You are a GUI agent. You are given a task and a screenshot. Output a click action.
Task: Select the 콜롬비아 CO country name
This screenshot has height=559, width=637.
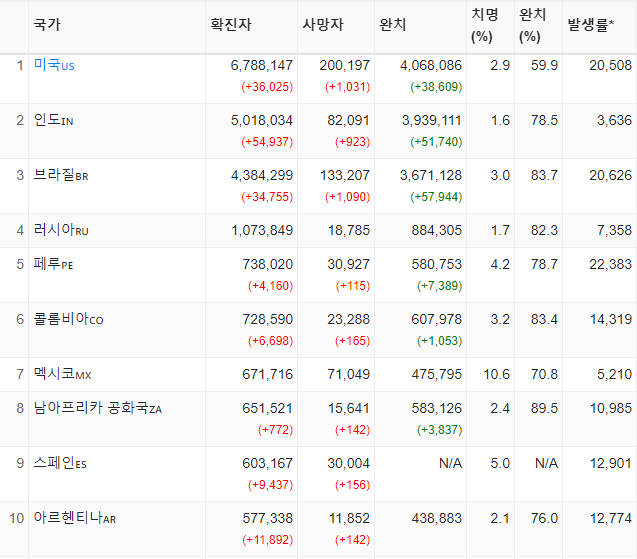[68, 319]
